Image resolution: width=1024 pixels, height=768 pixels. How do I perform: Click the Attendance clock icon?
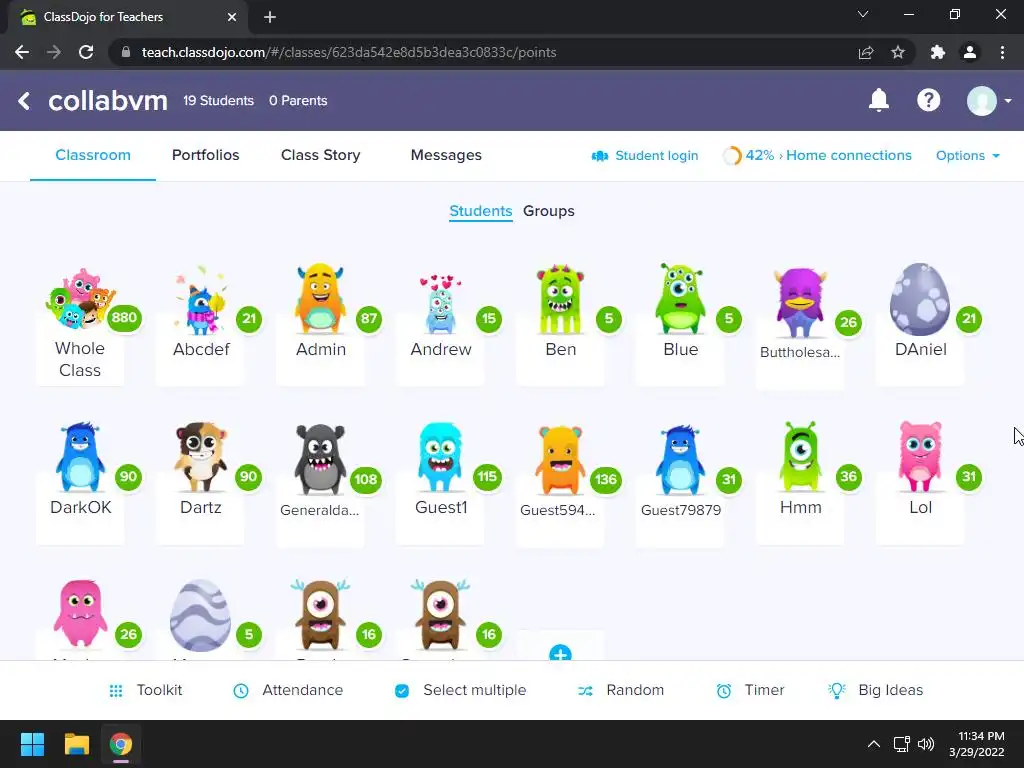pyautogui.click(x=241, y=690)
